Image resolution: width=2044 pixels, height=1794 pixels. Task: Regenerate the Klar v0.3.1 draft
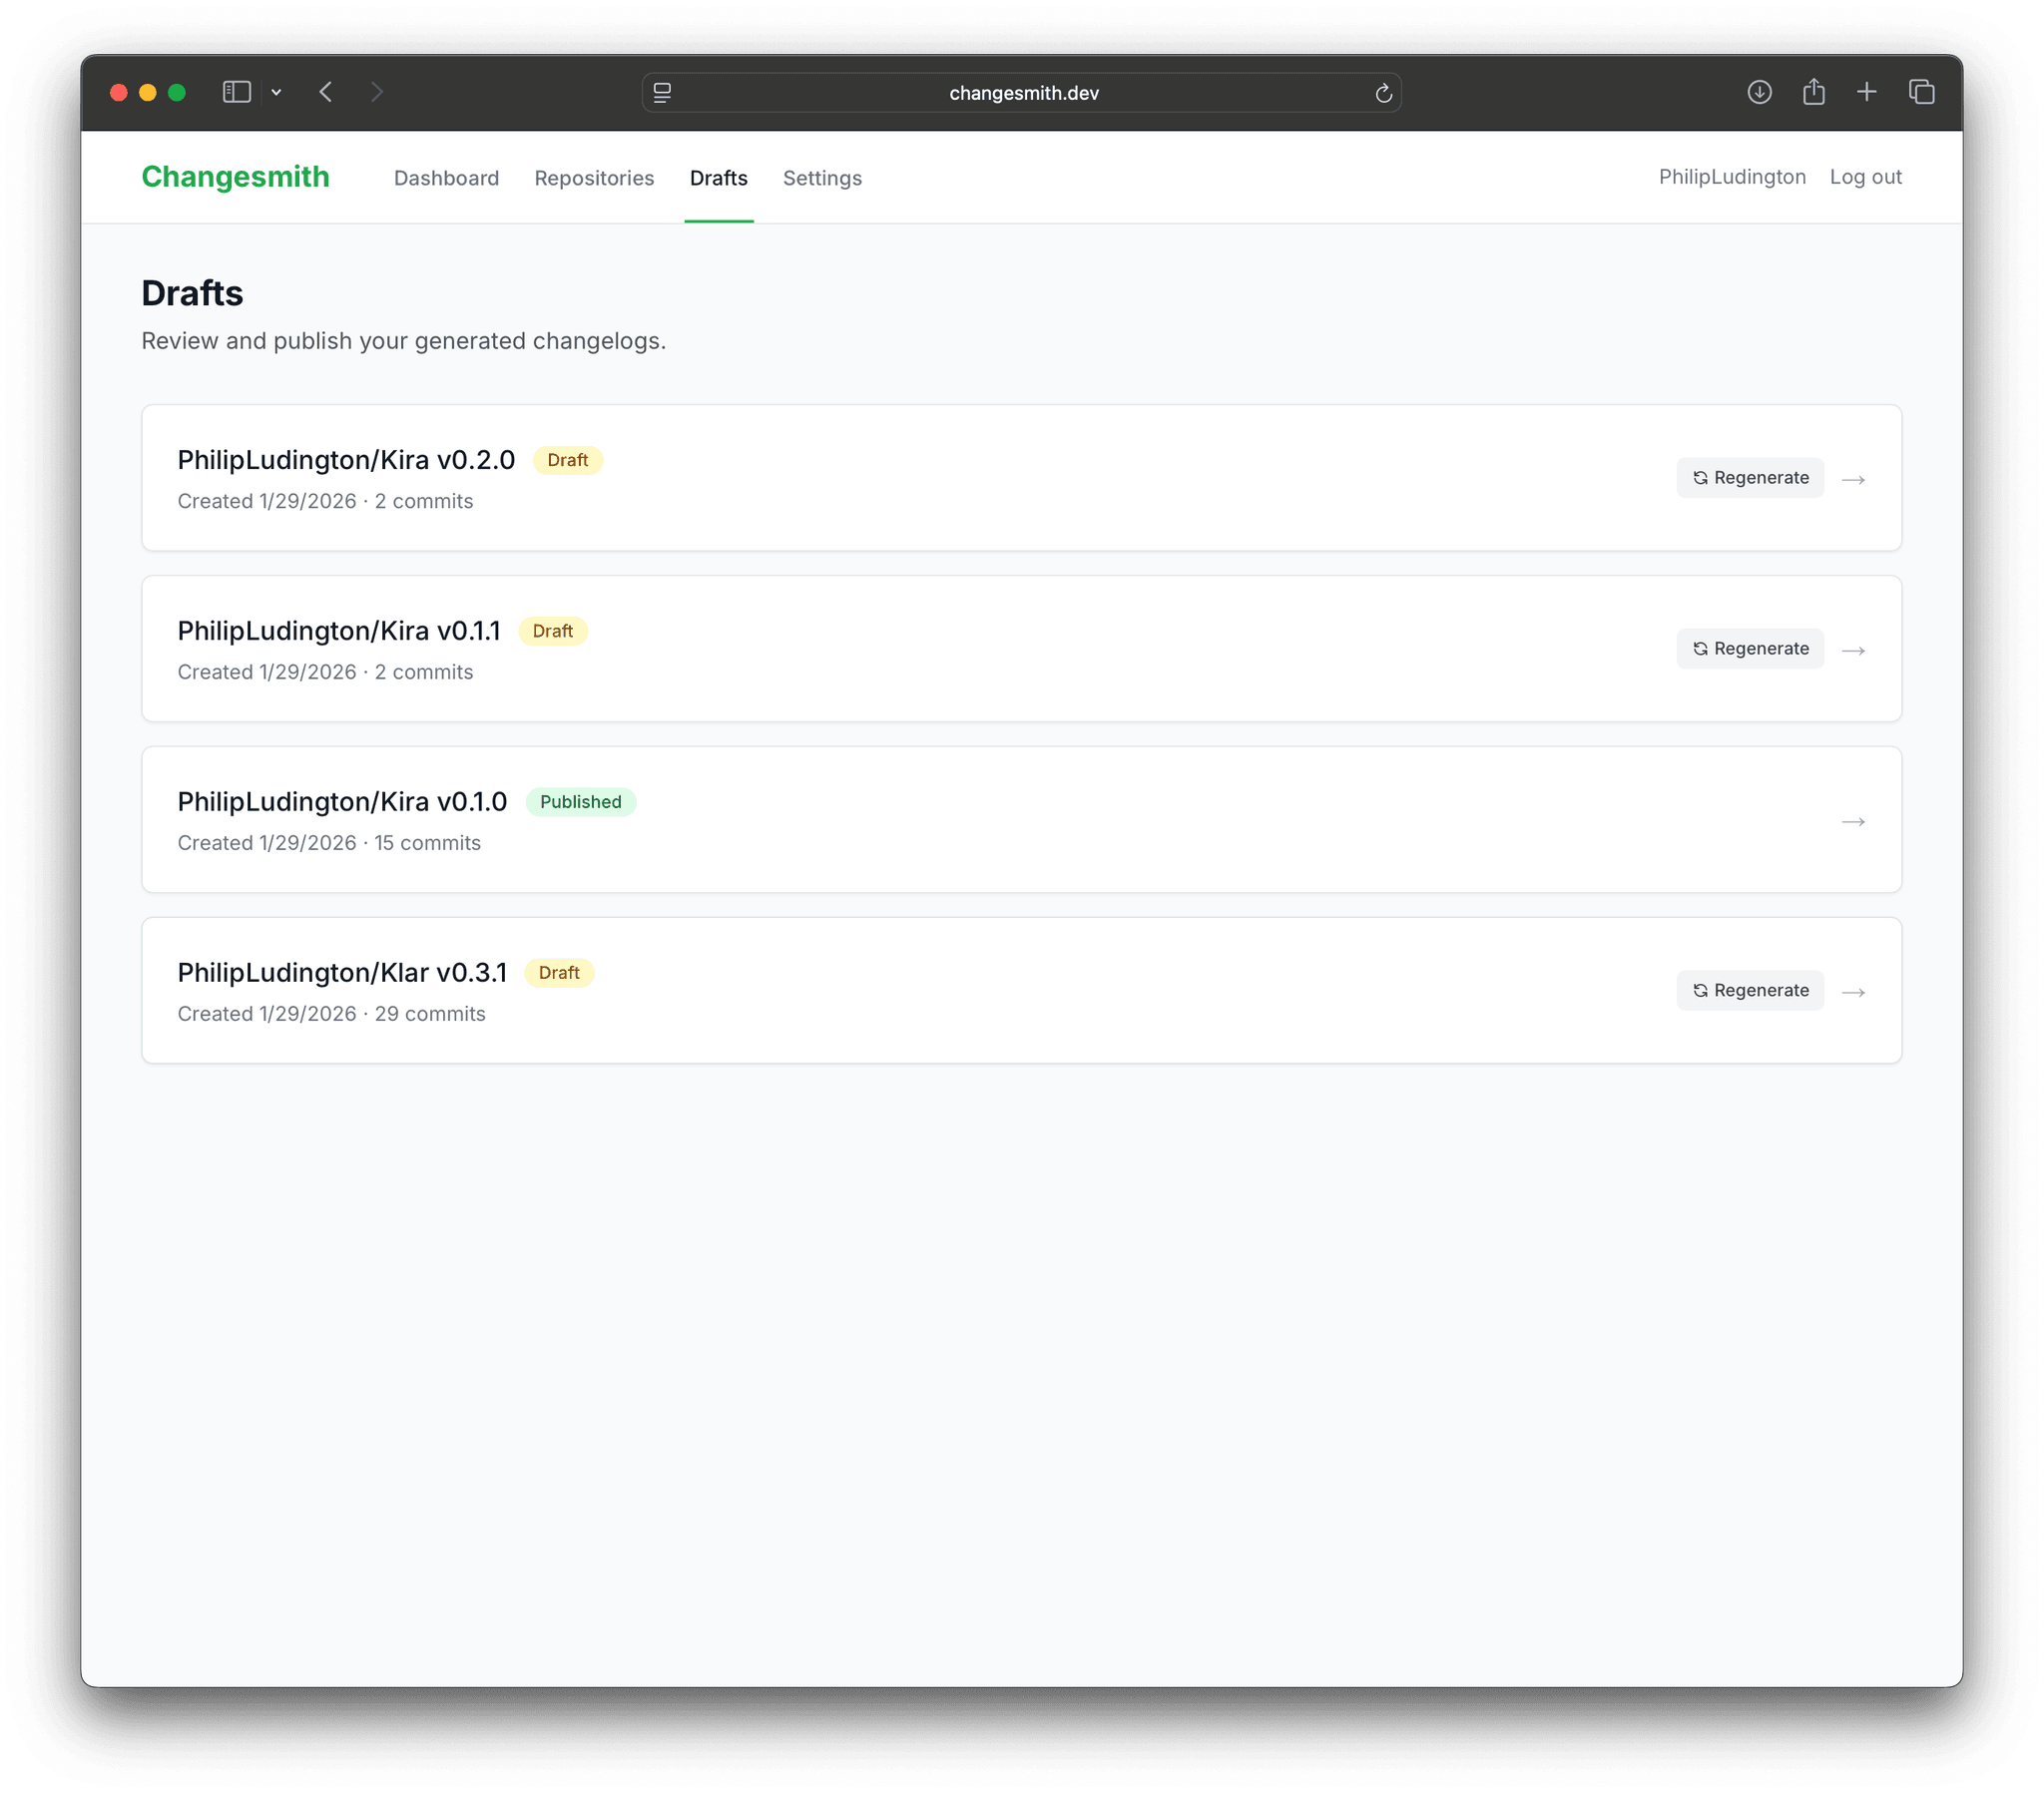(1750, 991)
